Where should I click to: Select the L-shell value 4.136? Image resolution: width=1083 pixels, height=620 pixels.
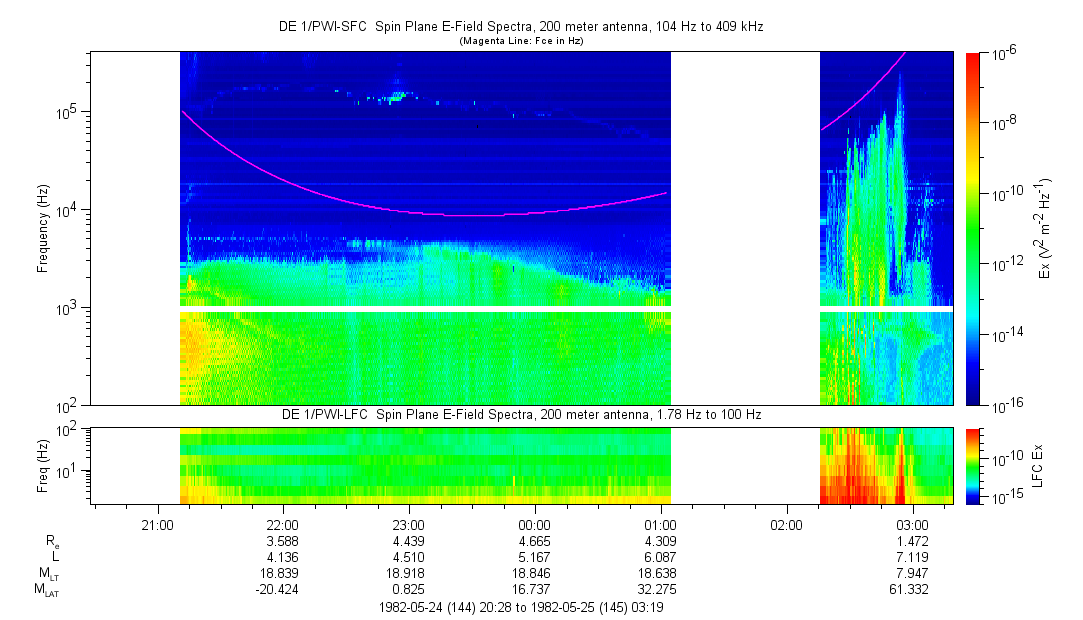point(283,557)
